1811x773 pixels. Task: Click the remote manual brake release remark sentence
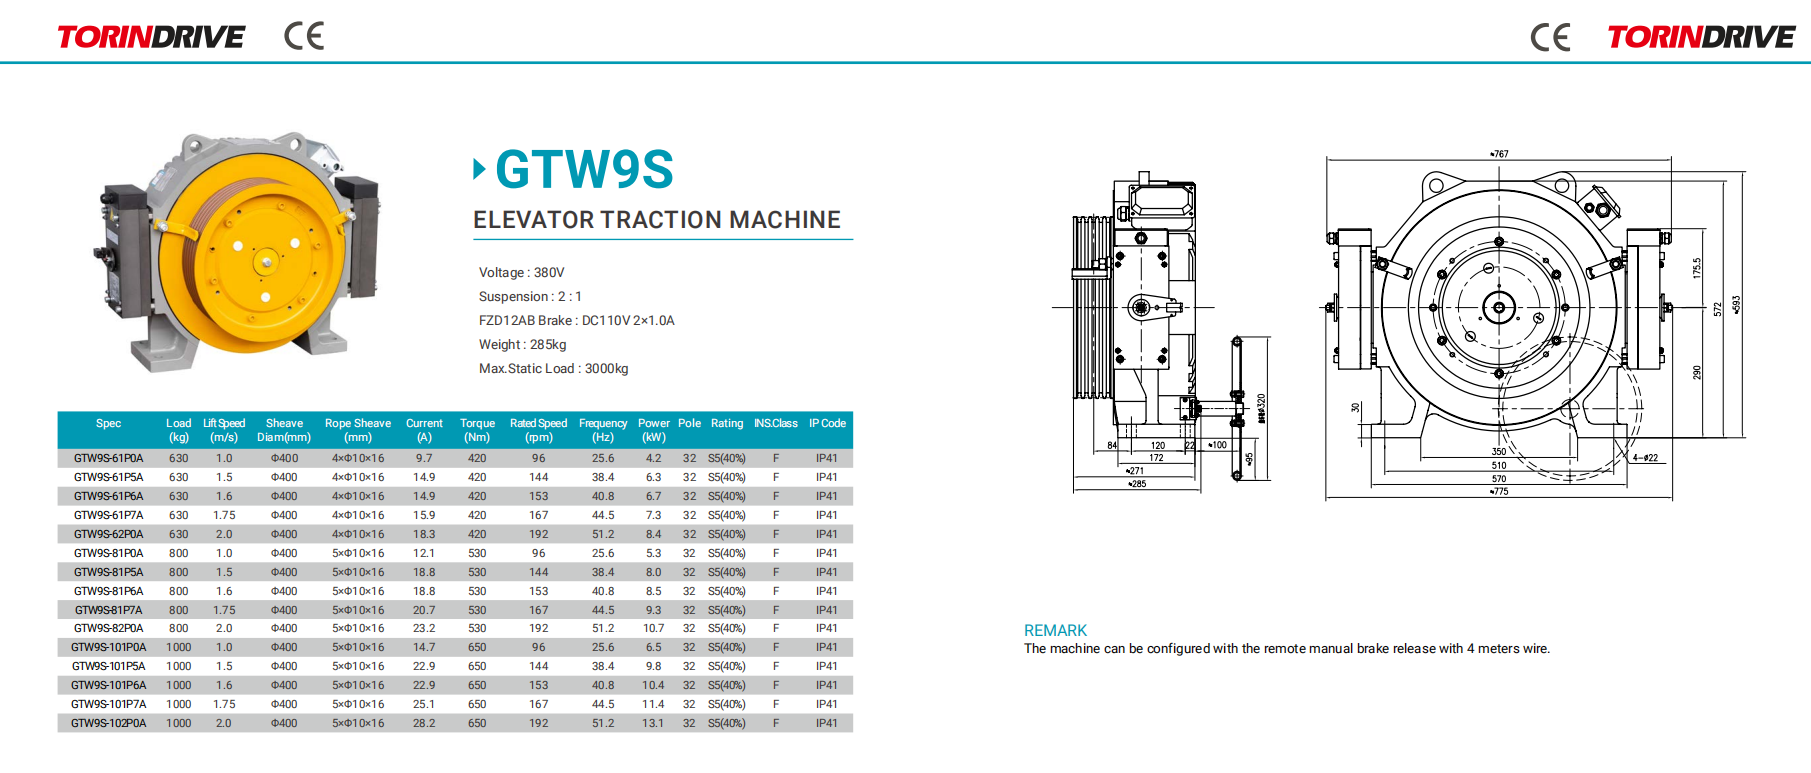[1286, 649]
